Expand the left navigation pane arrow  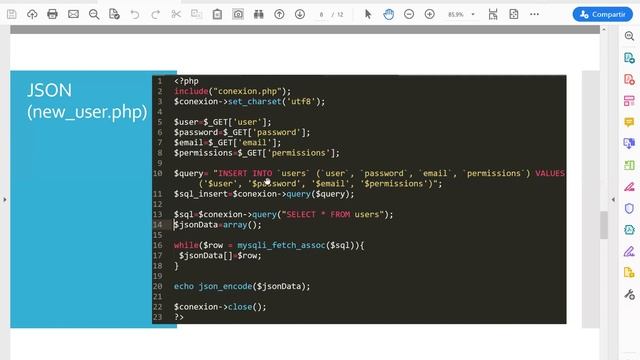[x=5, y=200]
